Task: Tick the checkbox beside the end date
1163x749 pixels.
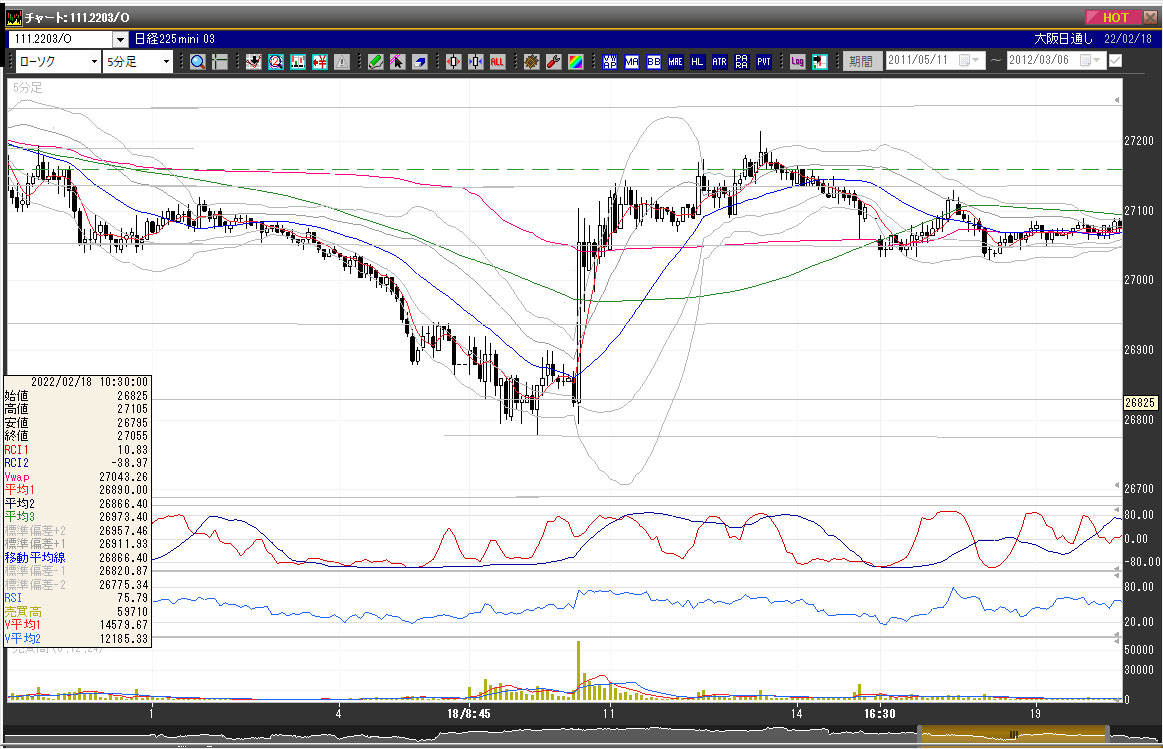Action: click(x=1115, y=61)
